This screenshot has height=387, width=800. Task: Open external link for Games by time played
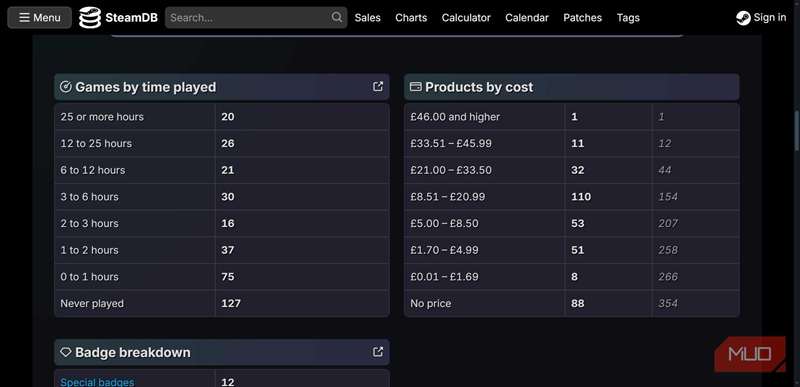click(378, 86)
